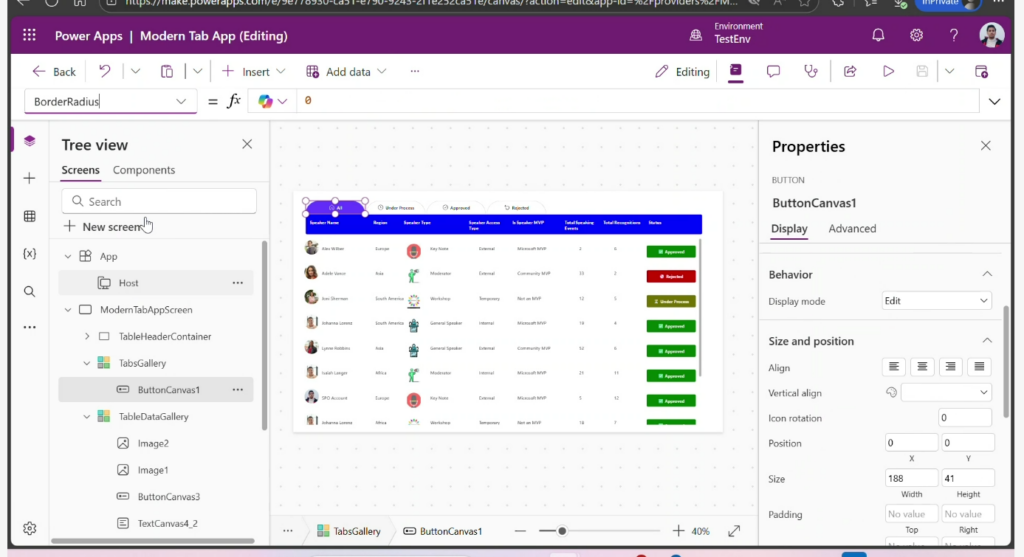Open the Data icon in the left rail
The width and height of the screenshot is (1024, 557).
click(29, 216)
